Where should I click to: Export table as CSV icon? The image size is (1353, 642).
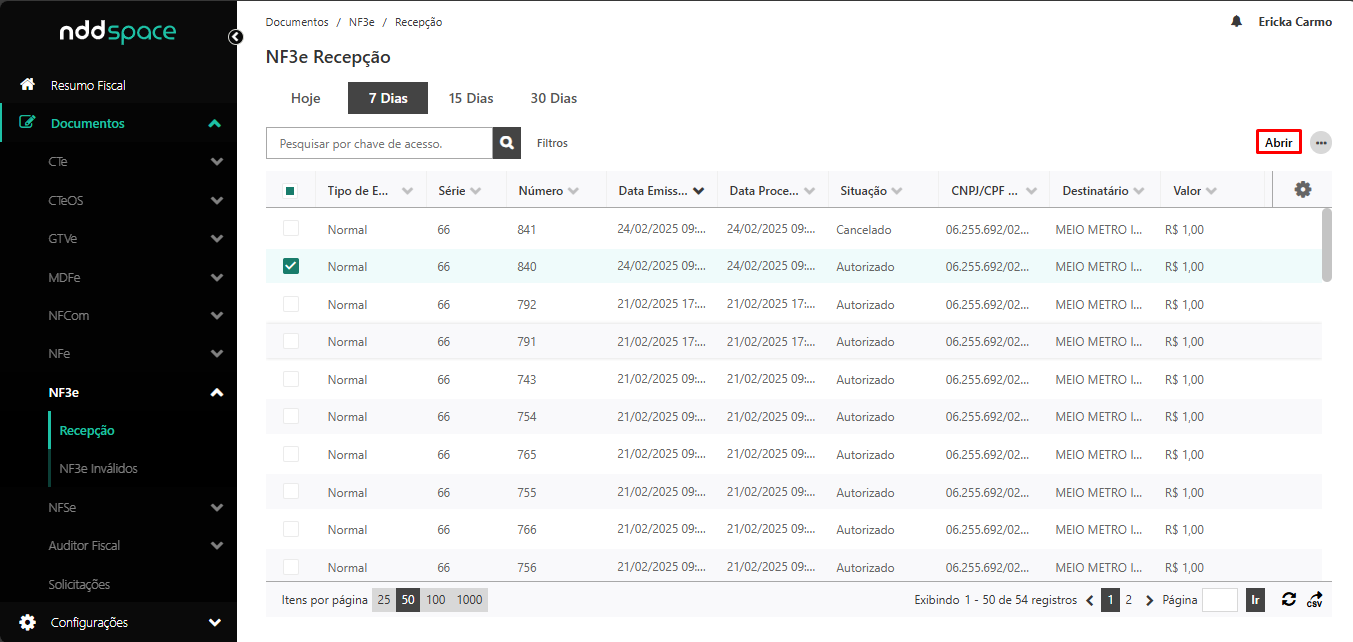pyautogui.click(x=1315, y=600)
